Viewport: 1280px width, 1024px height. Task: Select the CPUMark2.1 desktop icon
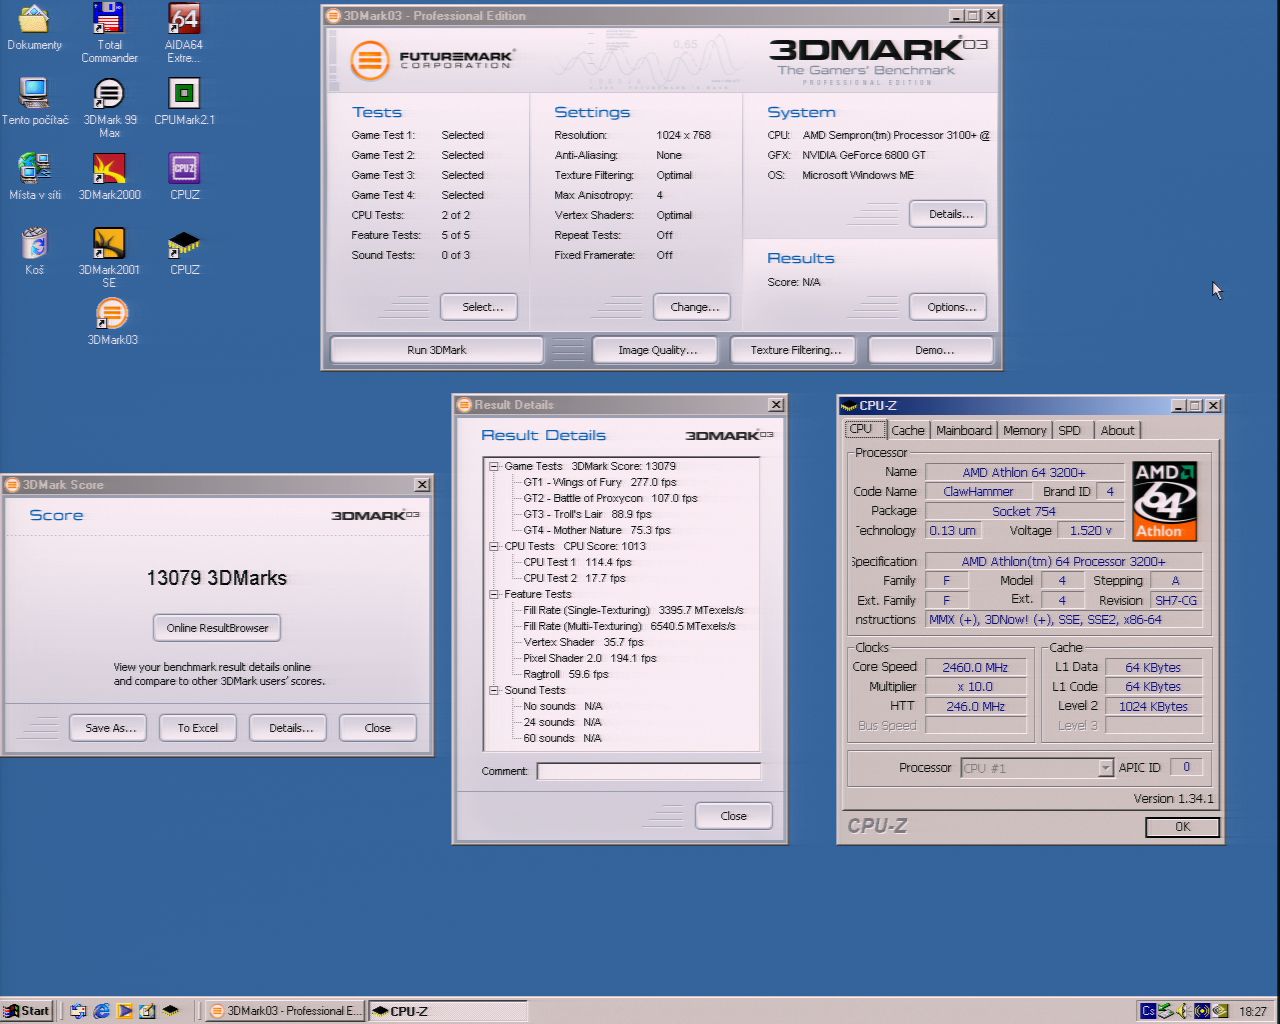coord(184,102)
